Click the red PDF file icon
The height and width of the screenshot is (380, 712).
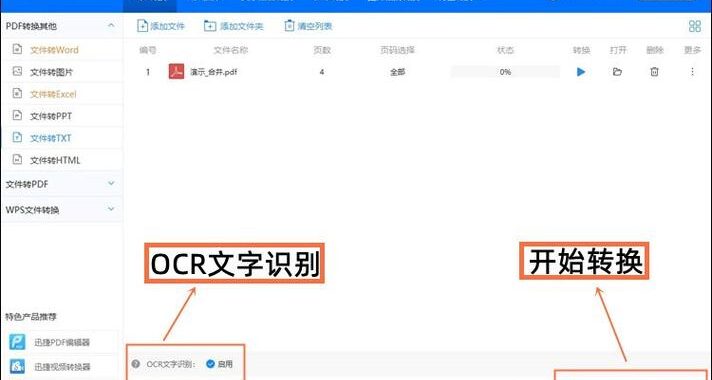176,71
